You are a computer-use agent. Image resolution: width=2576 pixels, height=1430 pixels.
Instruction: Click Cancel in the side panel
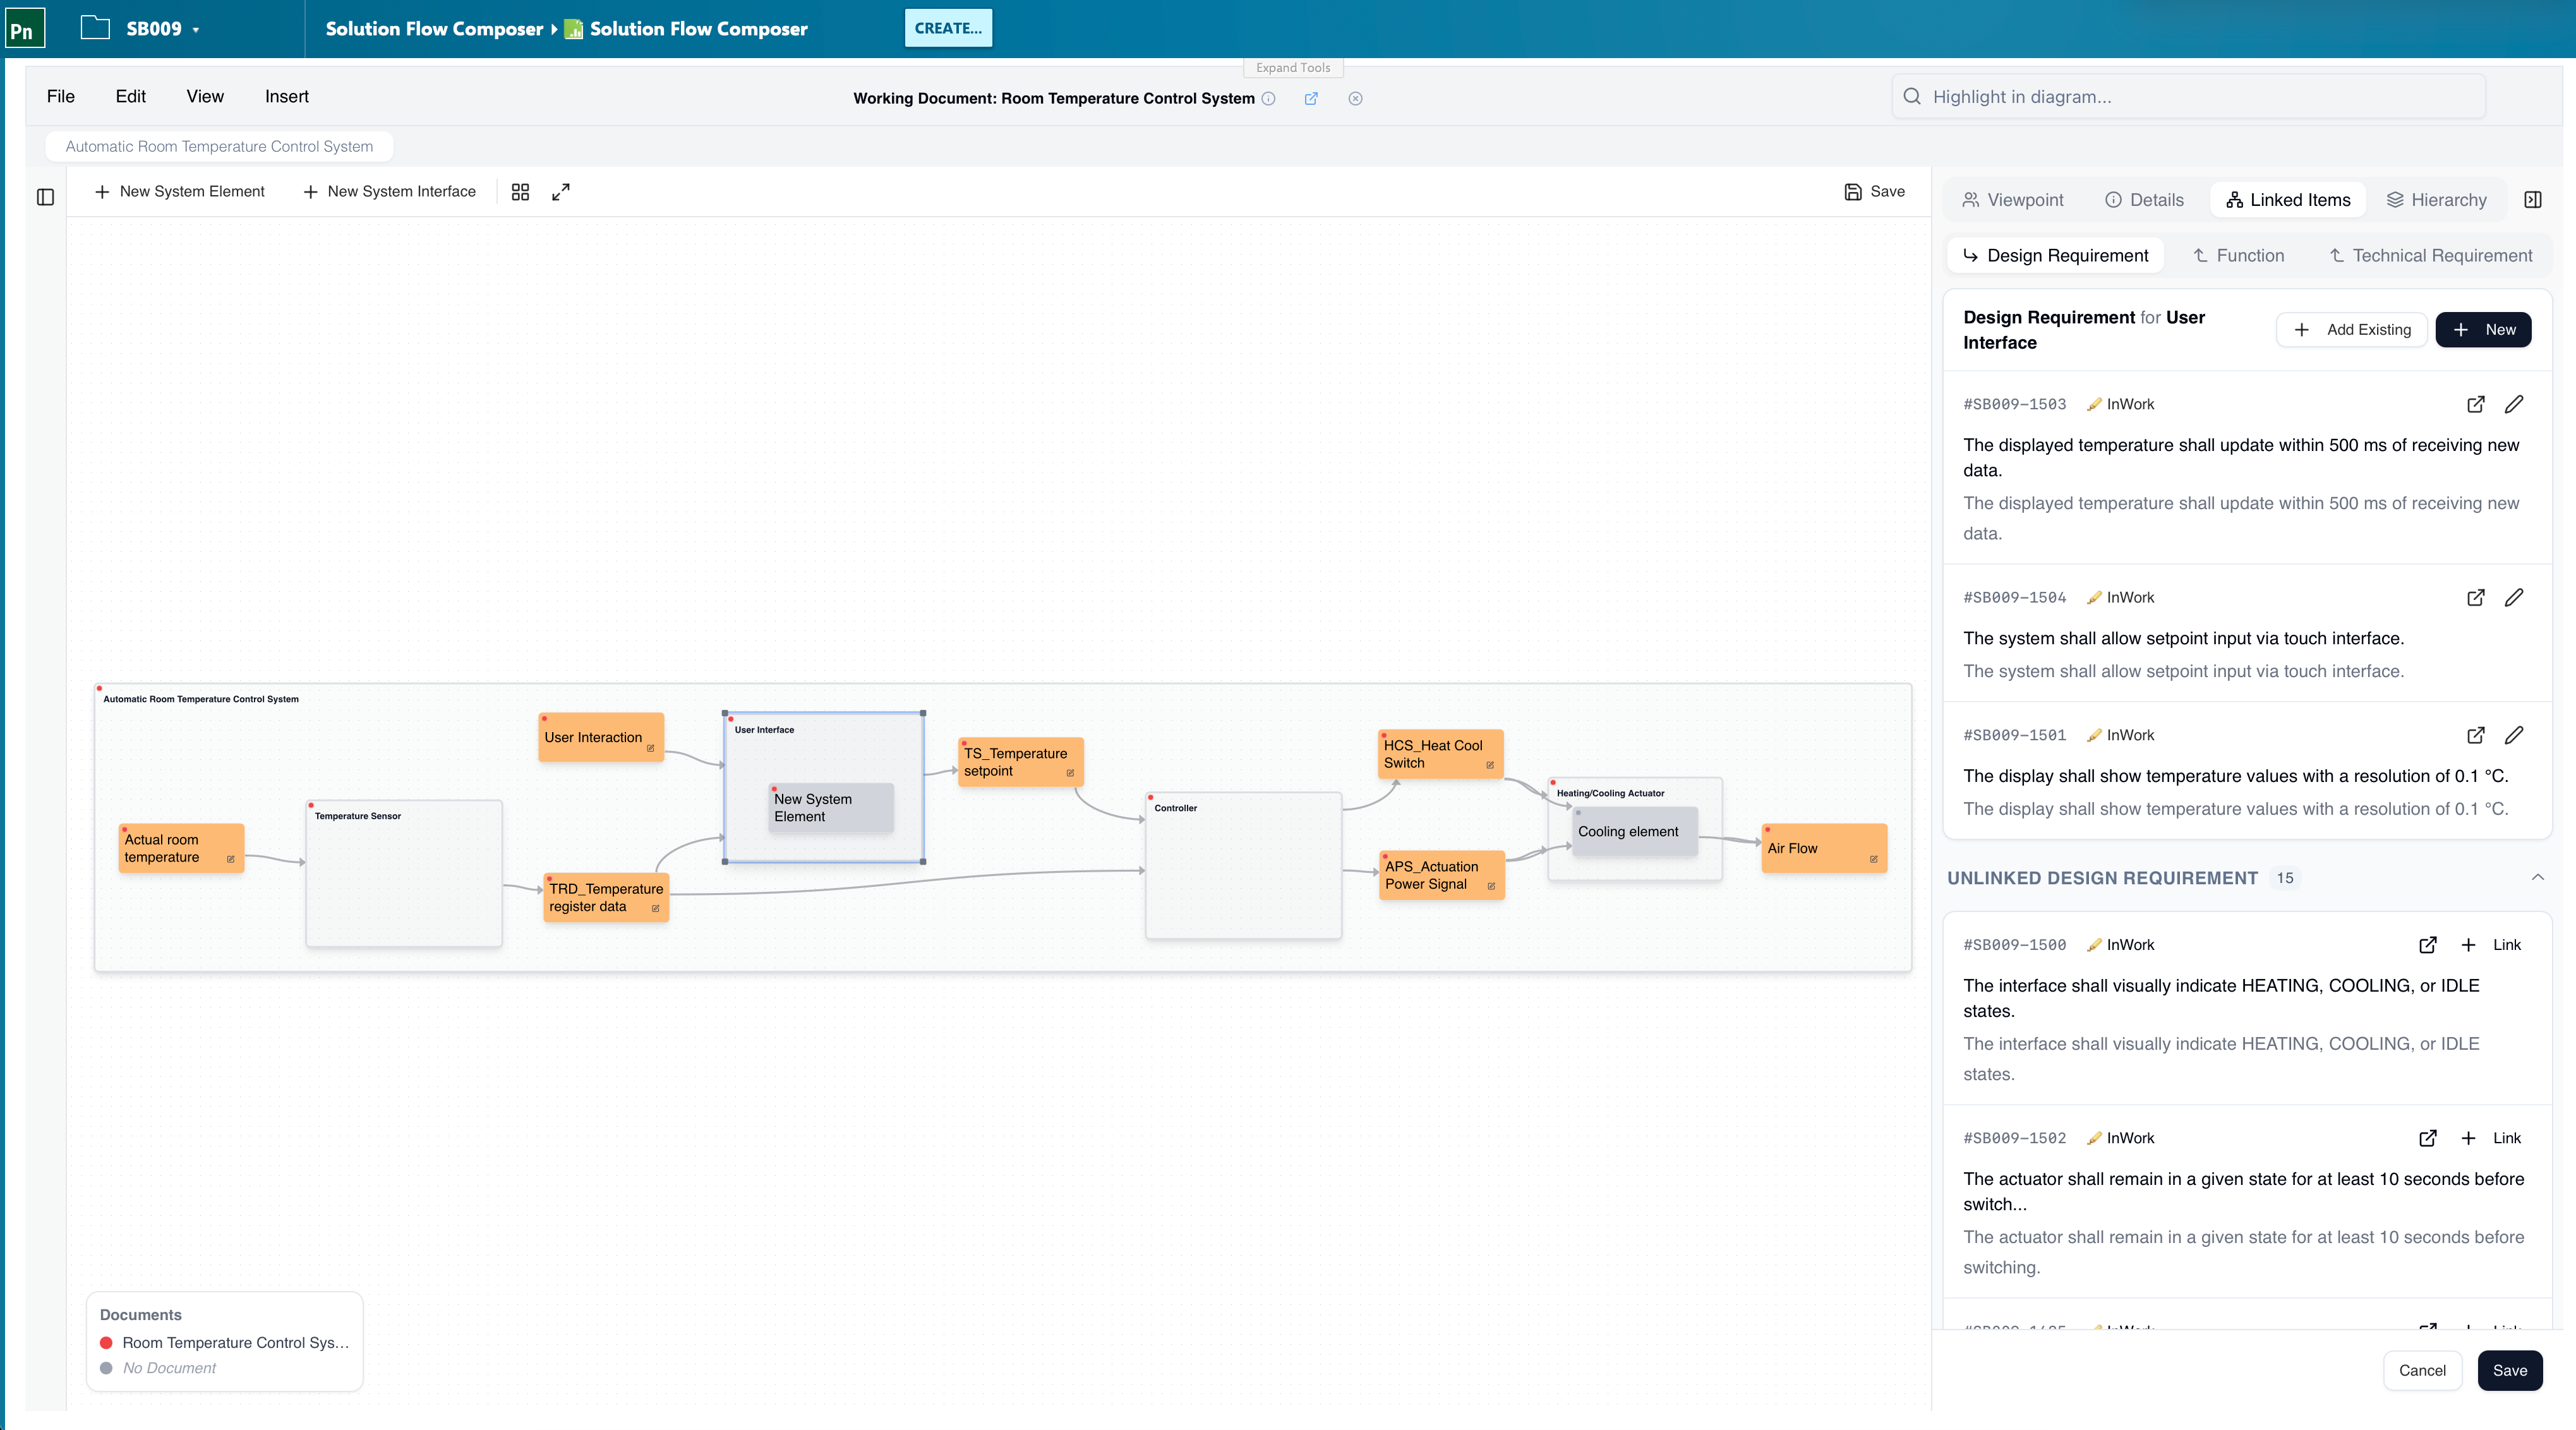pos(2422,1370)
